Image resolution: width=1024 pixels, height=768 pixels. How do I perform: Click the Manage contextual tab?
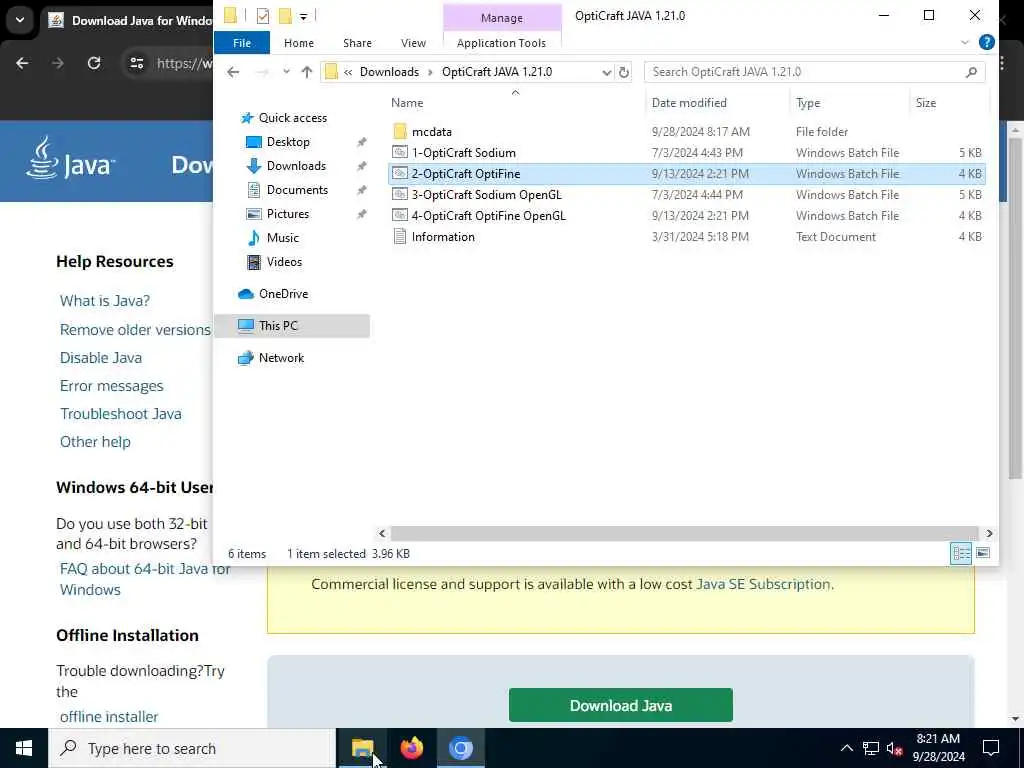click(502, 18)
